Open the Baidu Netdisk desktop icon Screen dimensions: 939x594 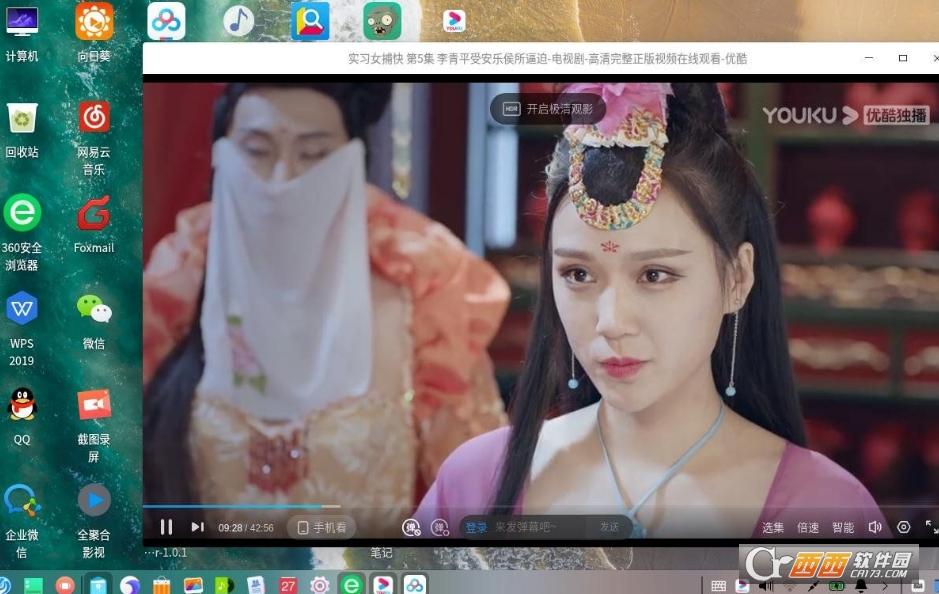click(166, 21)
